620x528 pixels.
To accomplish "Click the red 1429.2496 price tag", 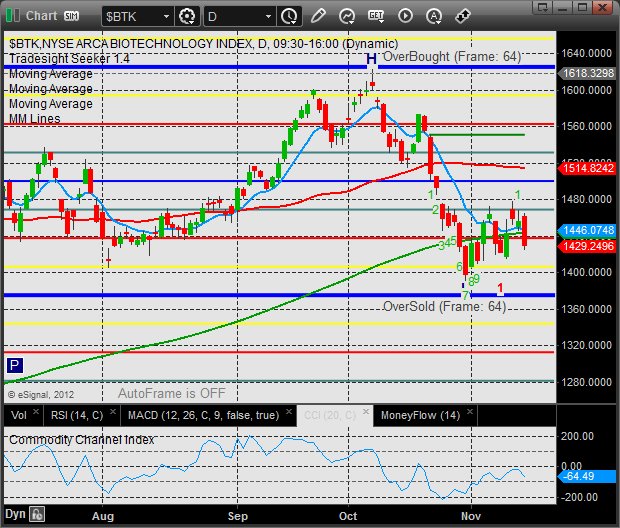I will tap(586, 246).
